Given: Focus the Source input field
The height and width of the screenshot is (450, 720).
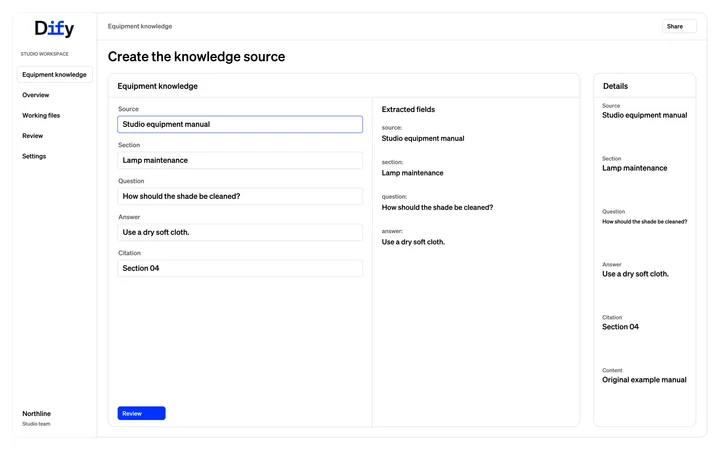Looking at the screenshot, I should pyautogui.click(x=240, y=124).
